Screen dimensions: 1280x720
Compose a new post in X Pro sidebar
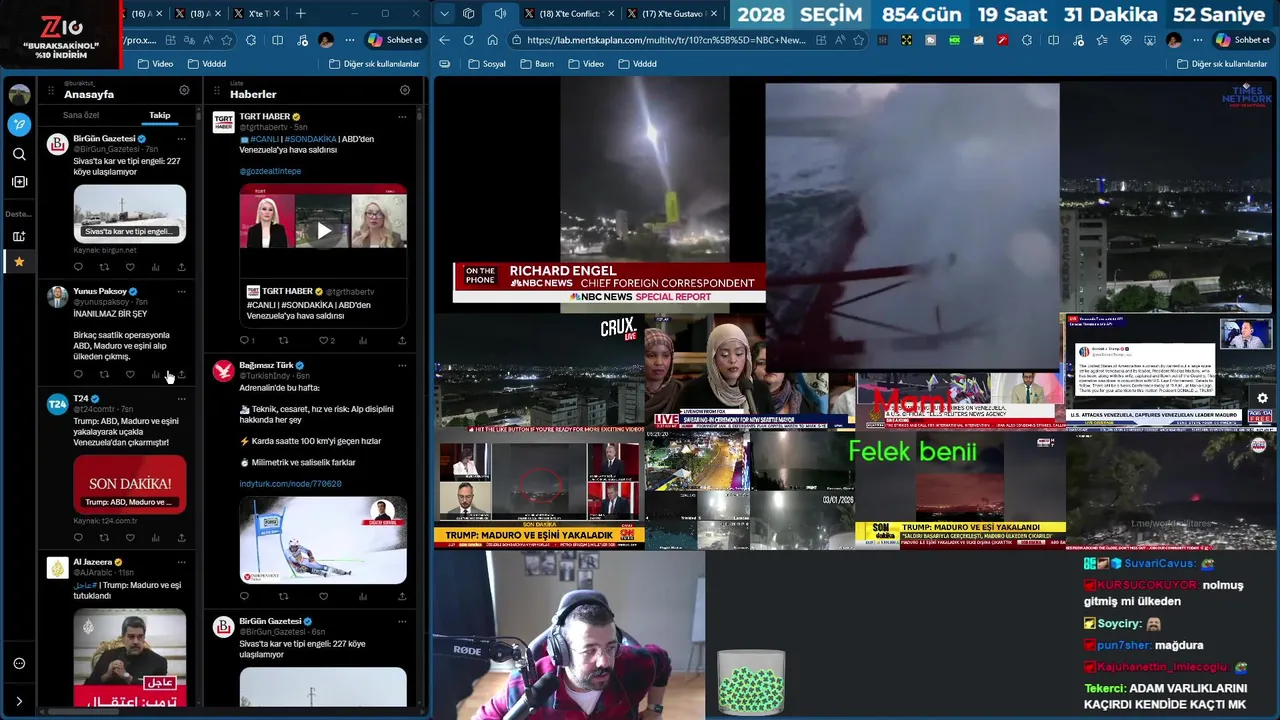[x=19, y=125]
